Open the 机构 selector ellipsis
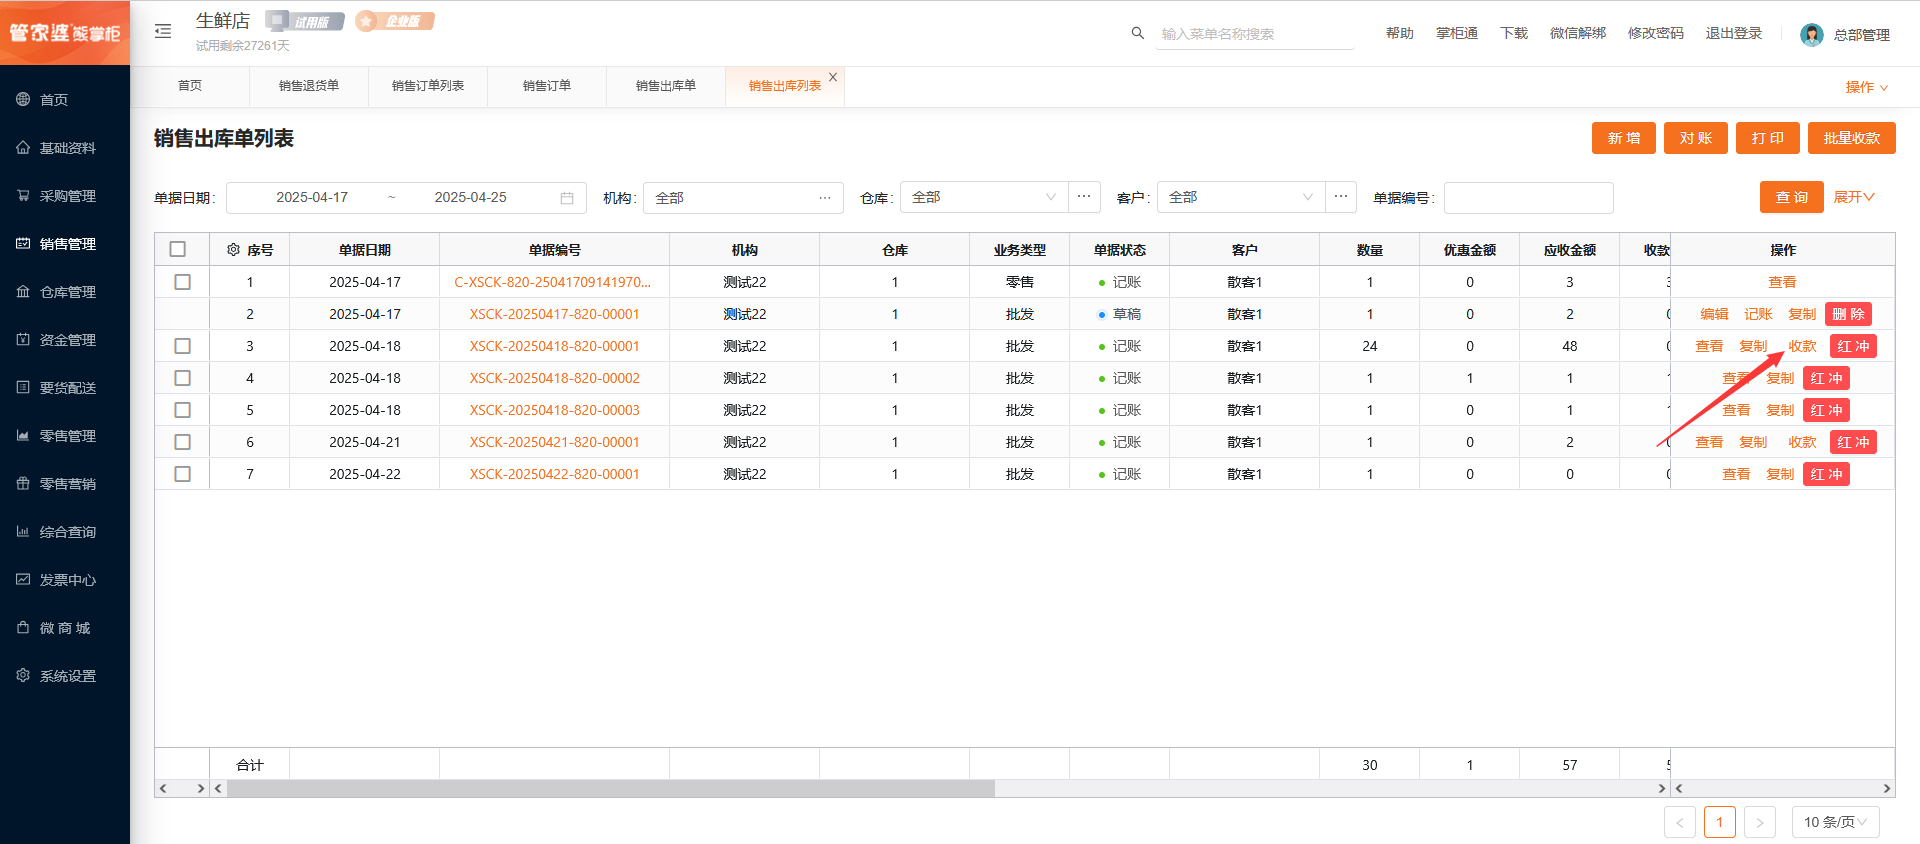Image resolution: width=1920 pixels, height=844 pixels. (825, 198)
